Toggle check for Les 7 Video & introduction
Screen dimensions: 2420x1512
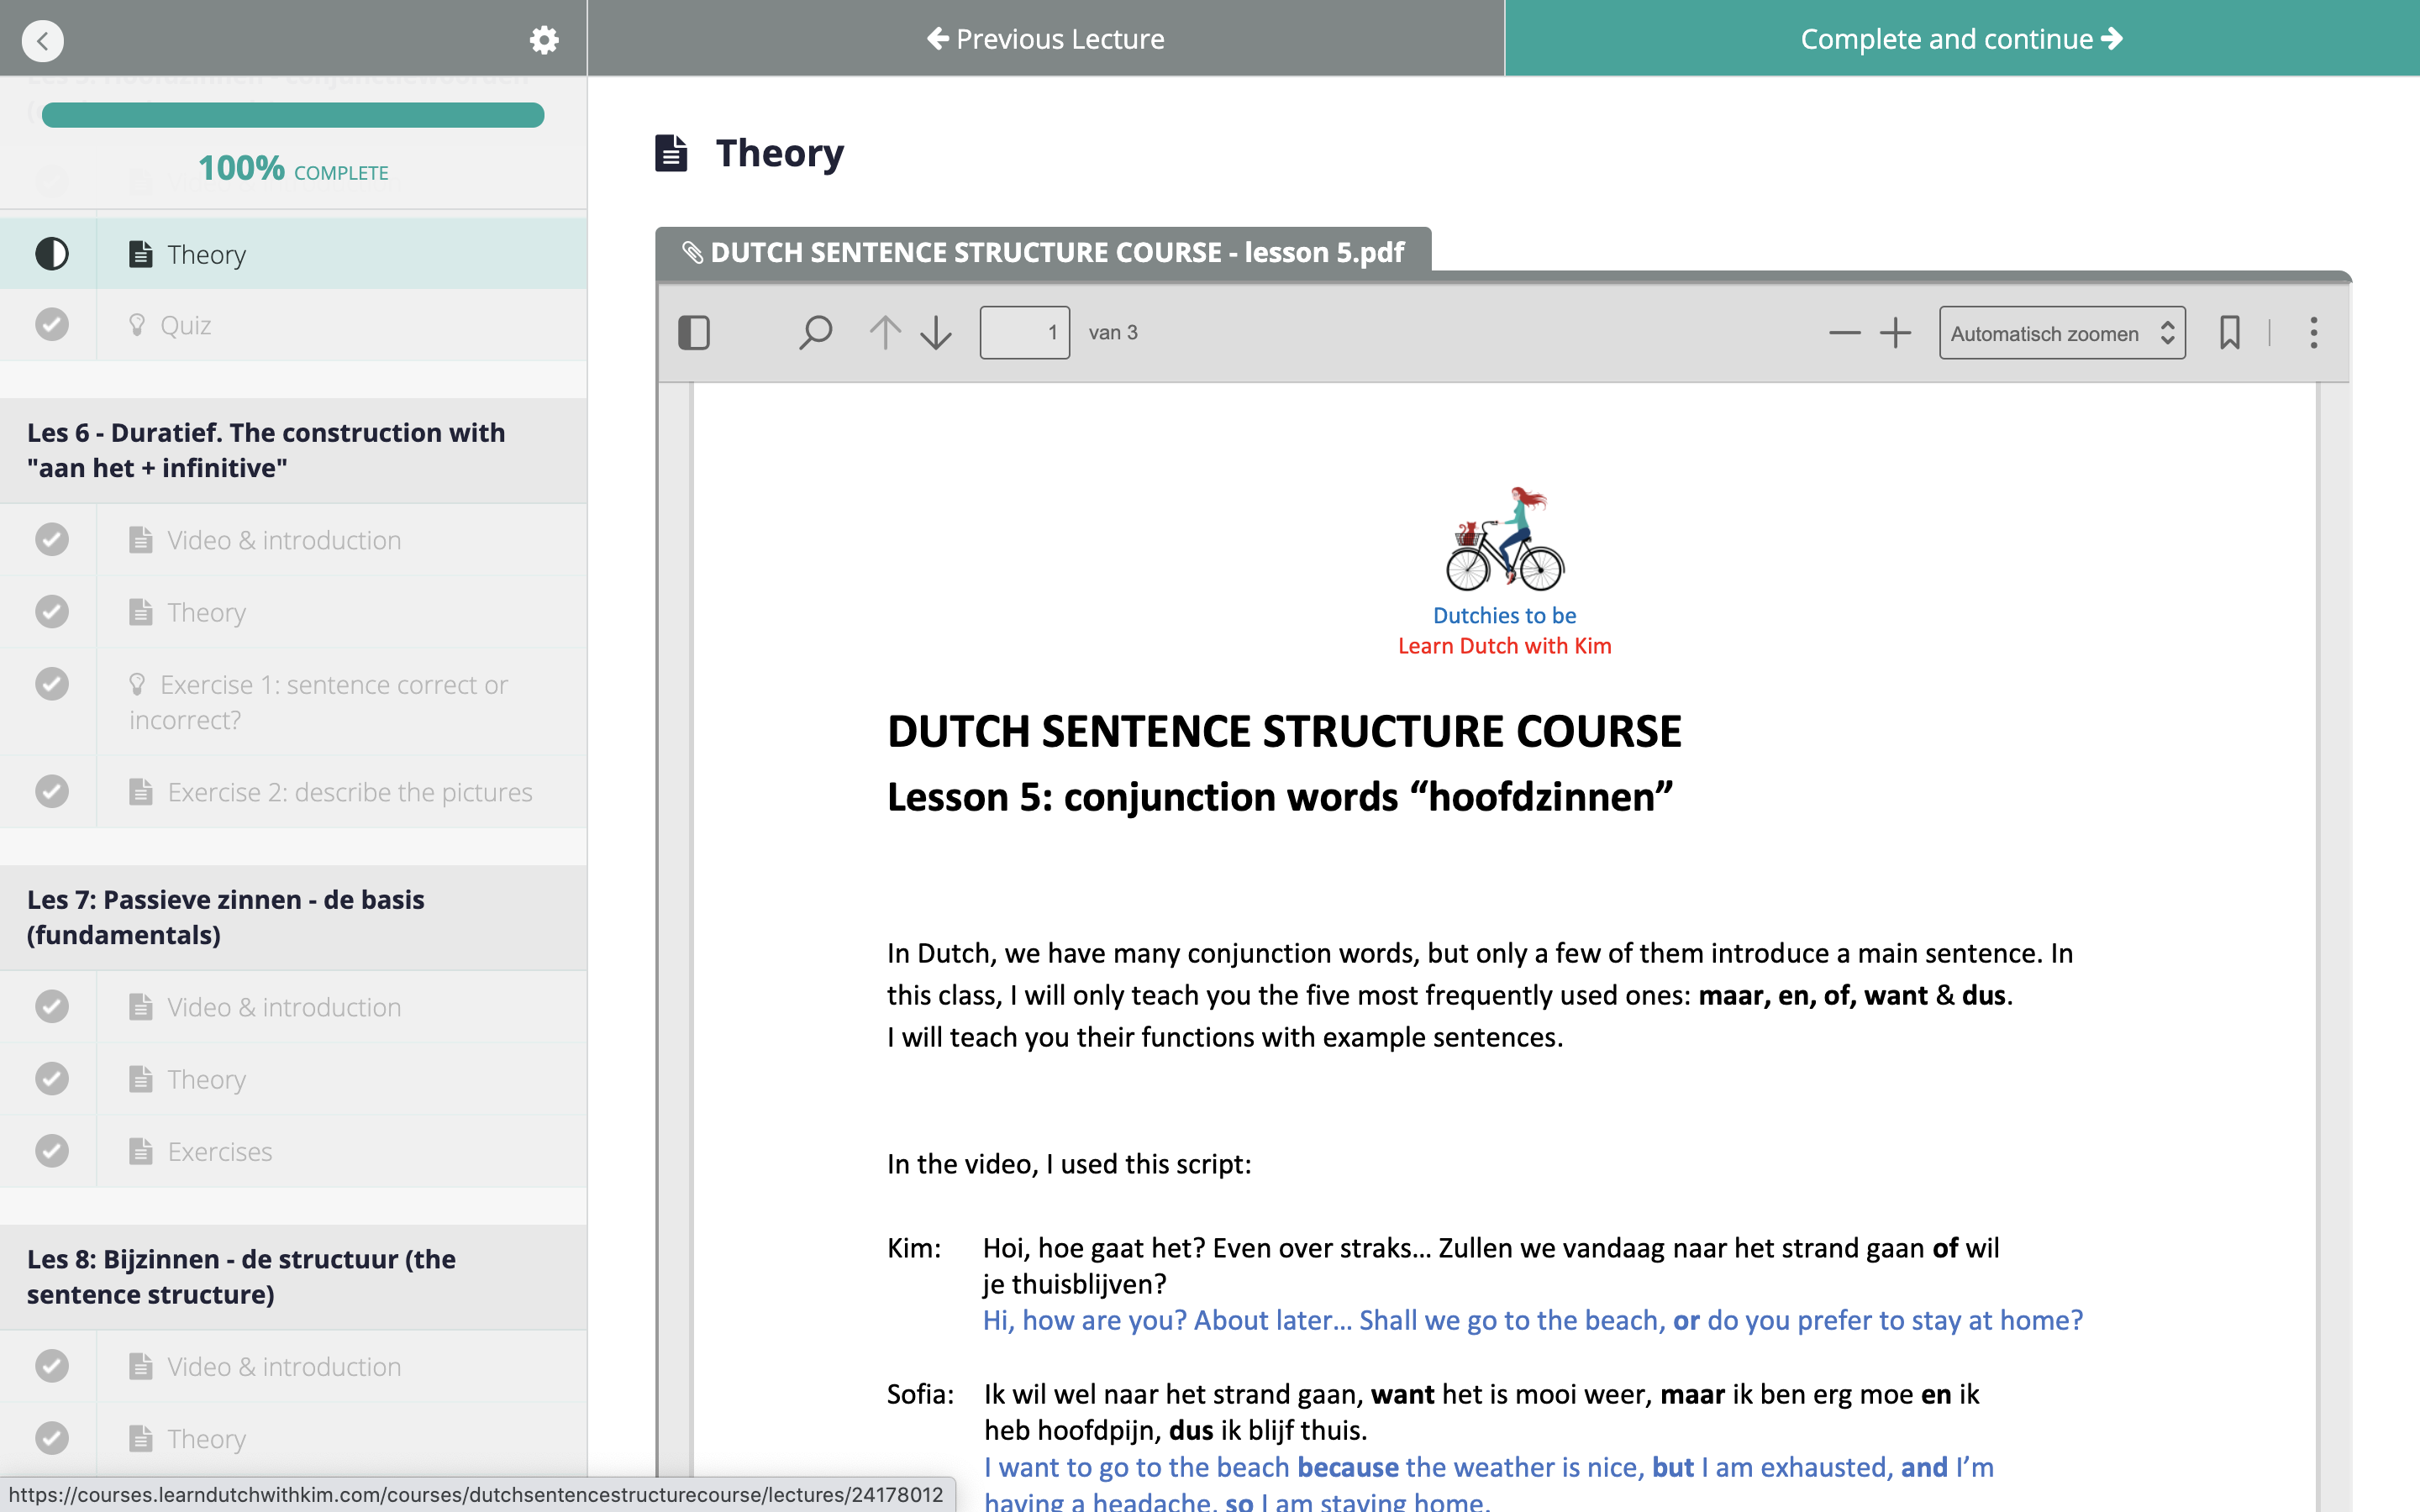pos(52,1006)
